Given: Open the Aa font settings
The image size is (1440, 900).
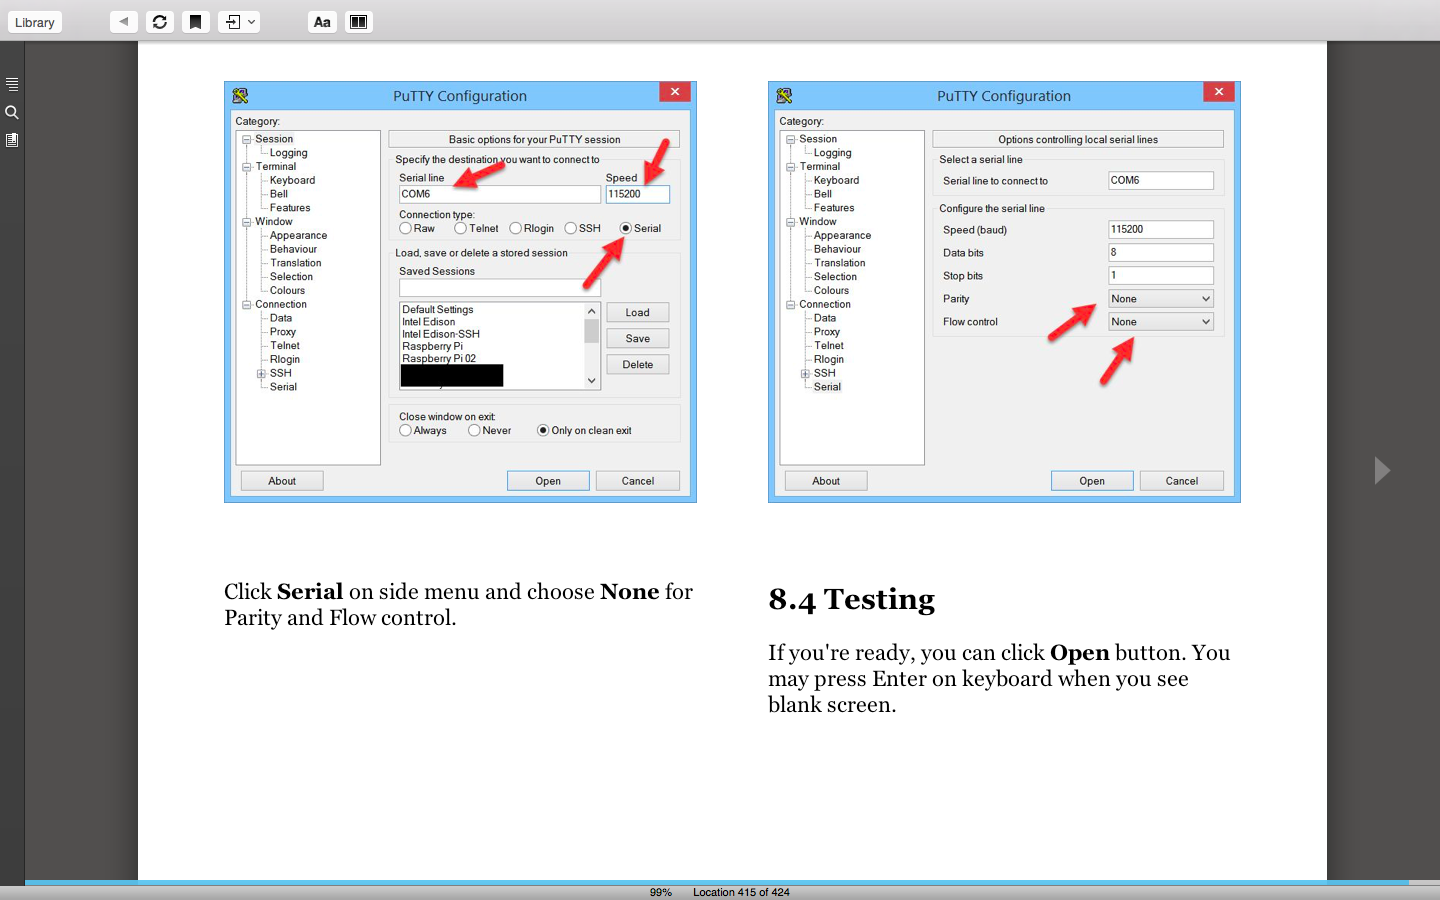Looking at the screenshot, I should [322, 22].
